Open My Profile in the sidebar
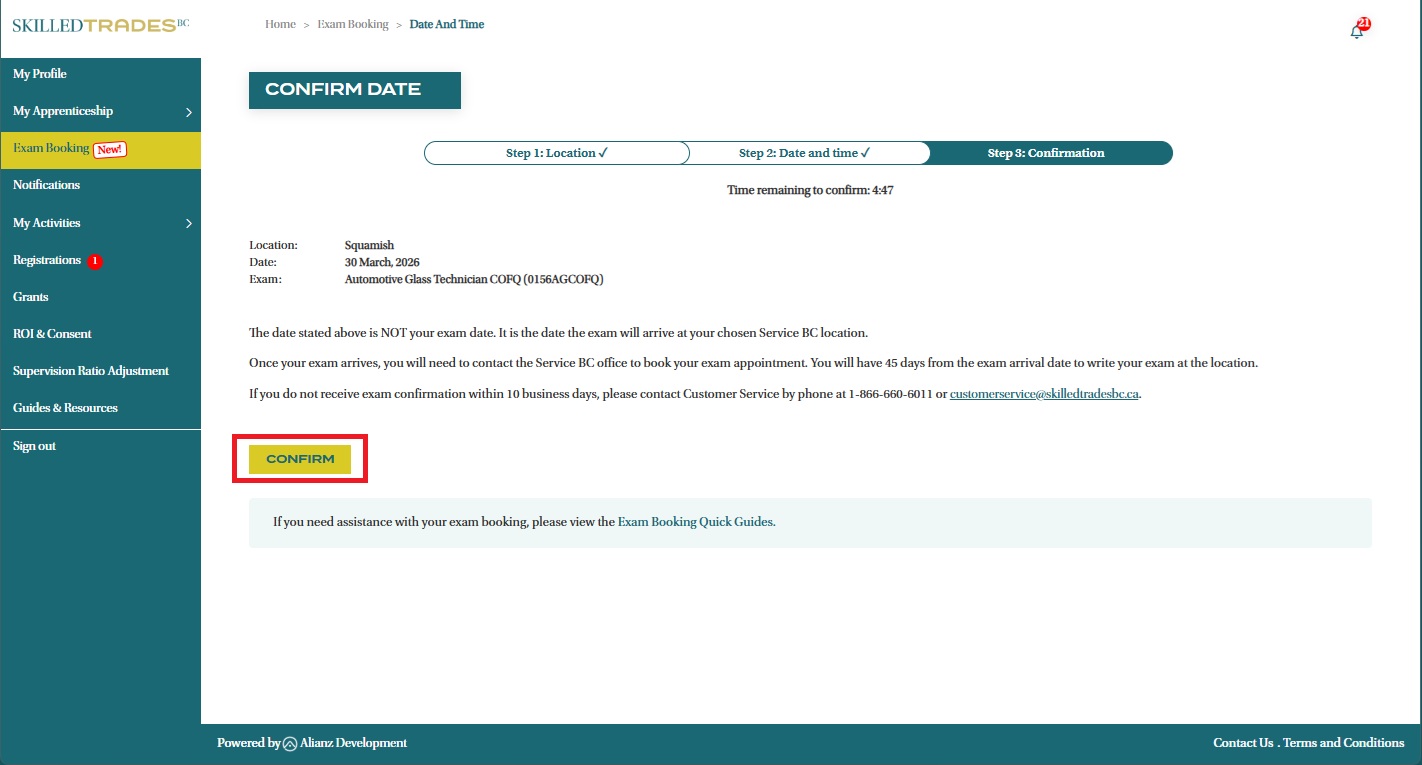Screen dimensions: 1422x765 40,74
